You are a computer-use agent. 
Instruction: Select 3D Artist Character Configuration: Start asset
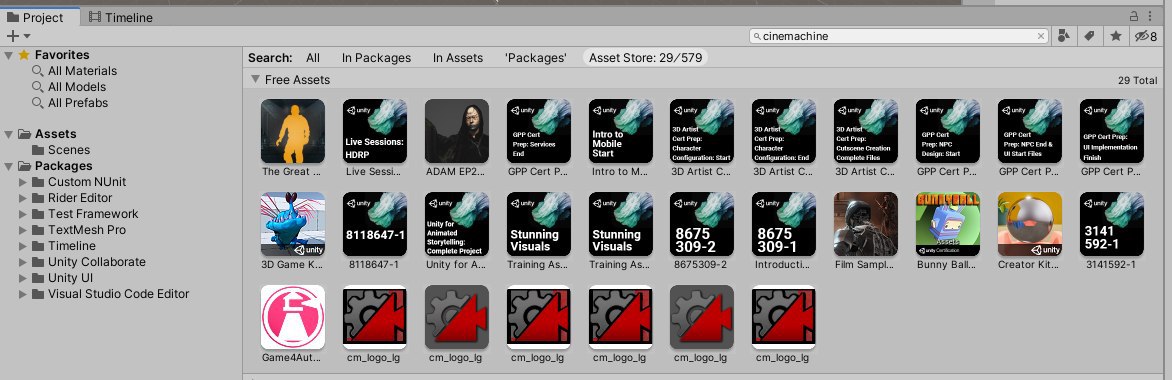pyautogui.click(x=702, y=131)
